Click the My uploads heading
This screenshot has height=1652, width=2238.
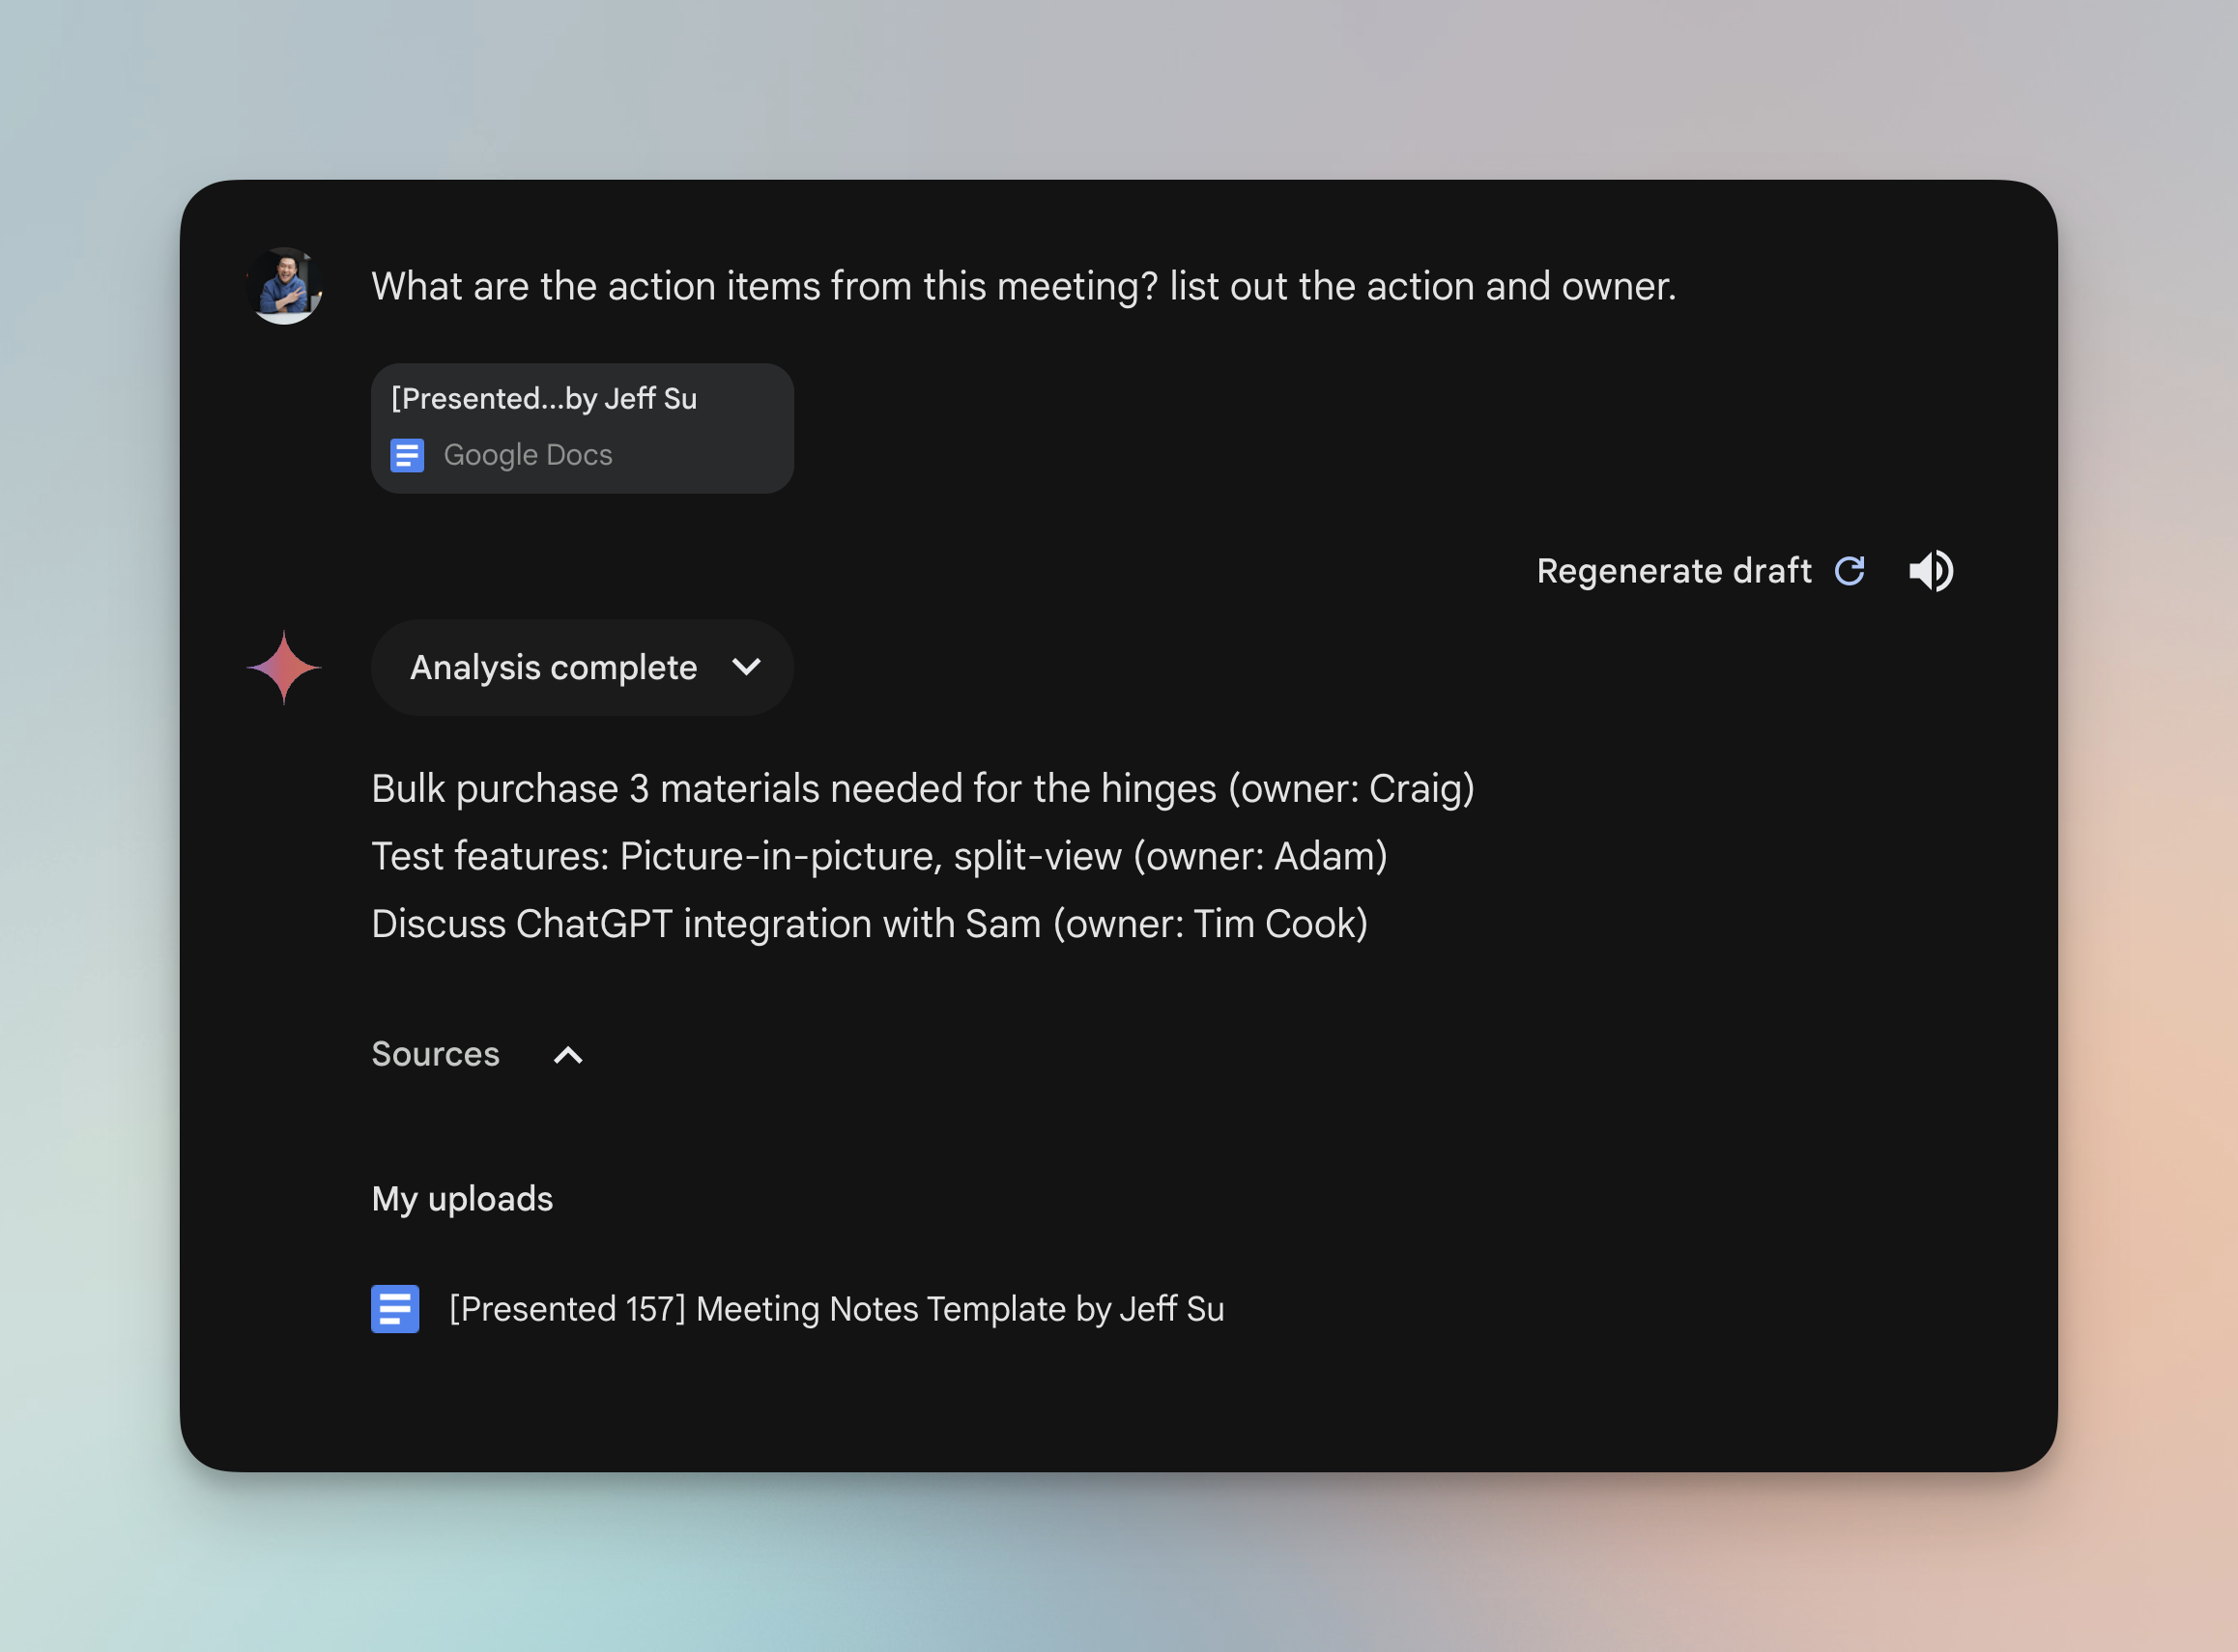pyautogui.click(x=462, y=1199)
